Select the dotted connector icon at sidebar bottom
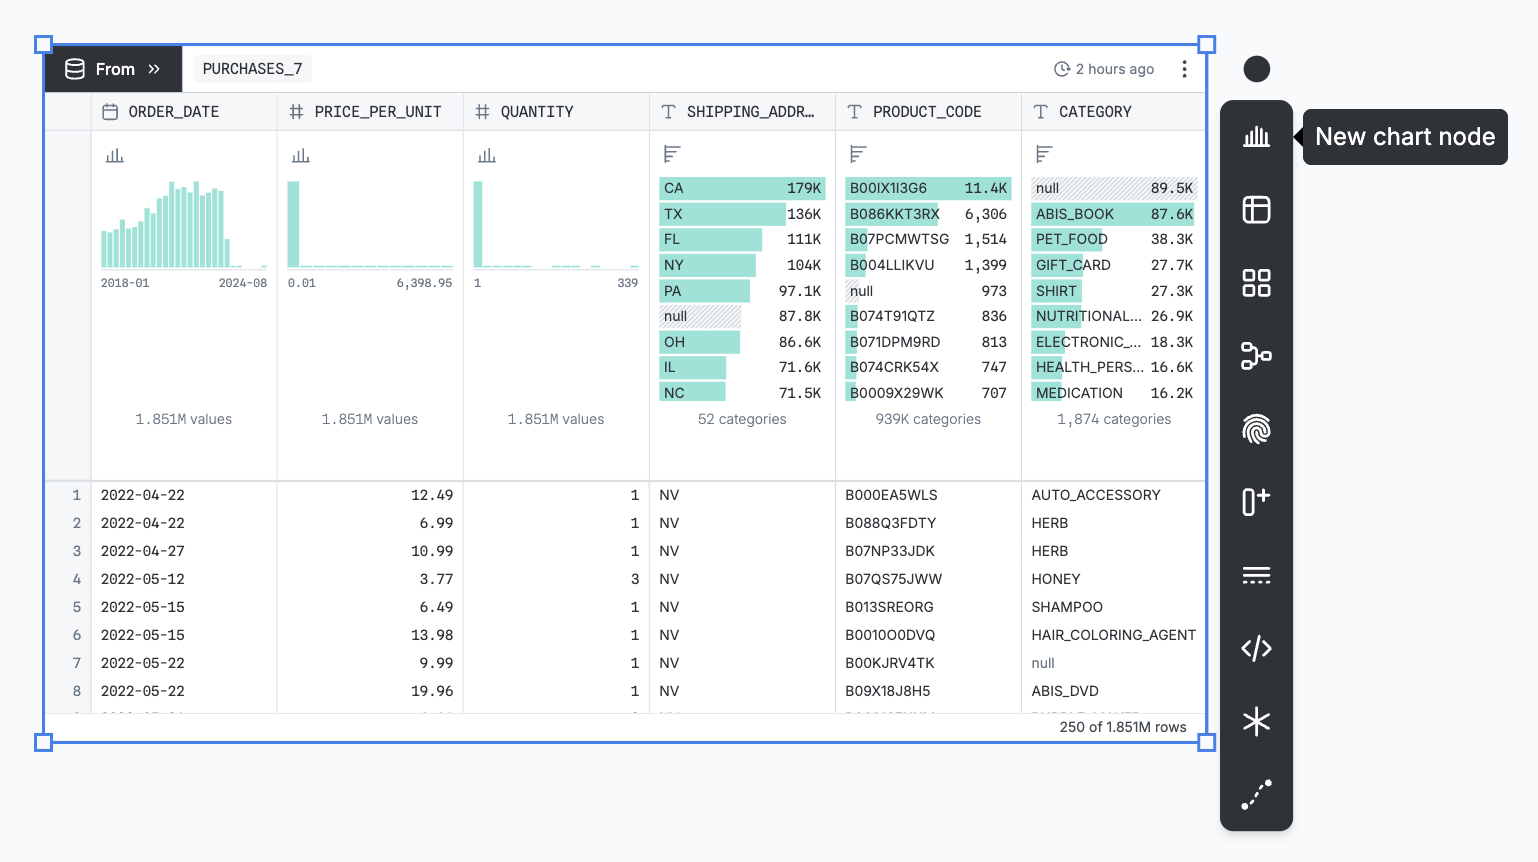This screenshot has width=1538, height=862. 1256,794
